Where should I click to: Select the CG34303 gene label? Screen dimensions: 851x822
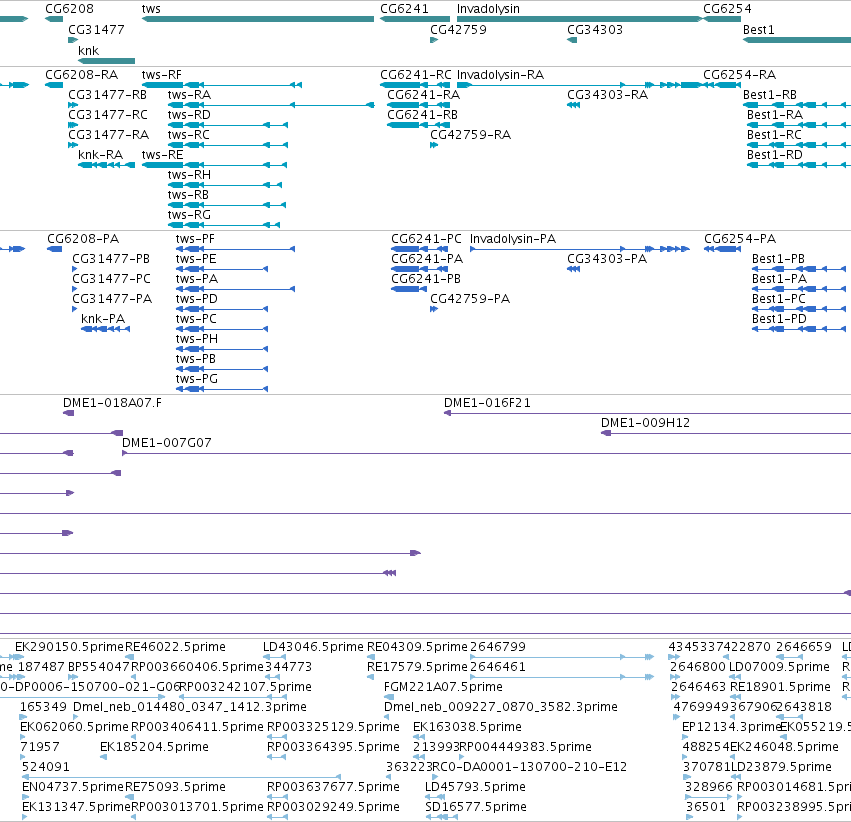click(x=595, y=30)
